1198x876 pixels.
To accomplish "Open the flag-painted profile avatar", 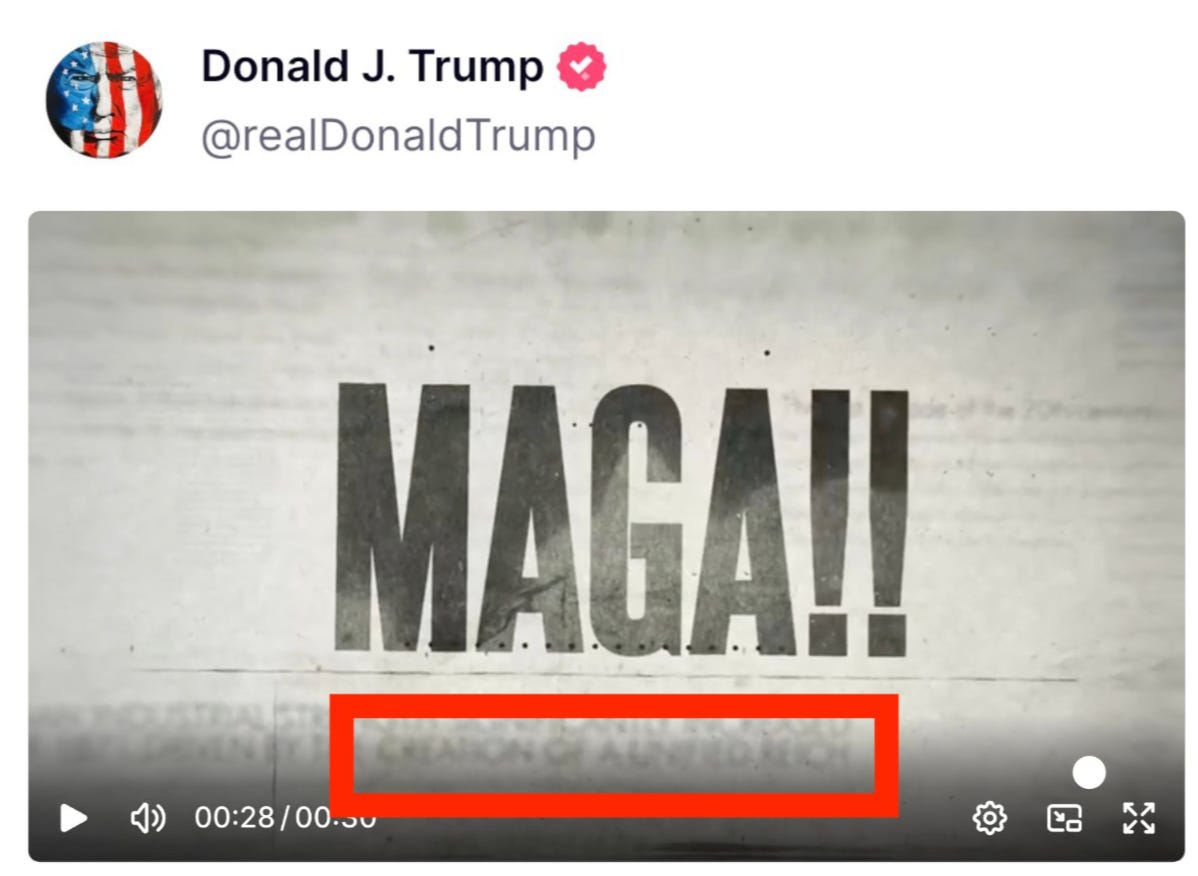I will pyautogui.click(x=104, y=99).
